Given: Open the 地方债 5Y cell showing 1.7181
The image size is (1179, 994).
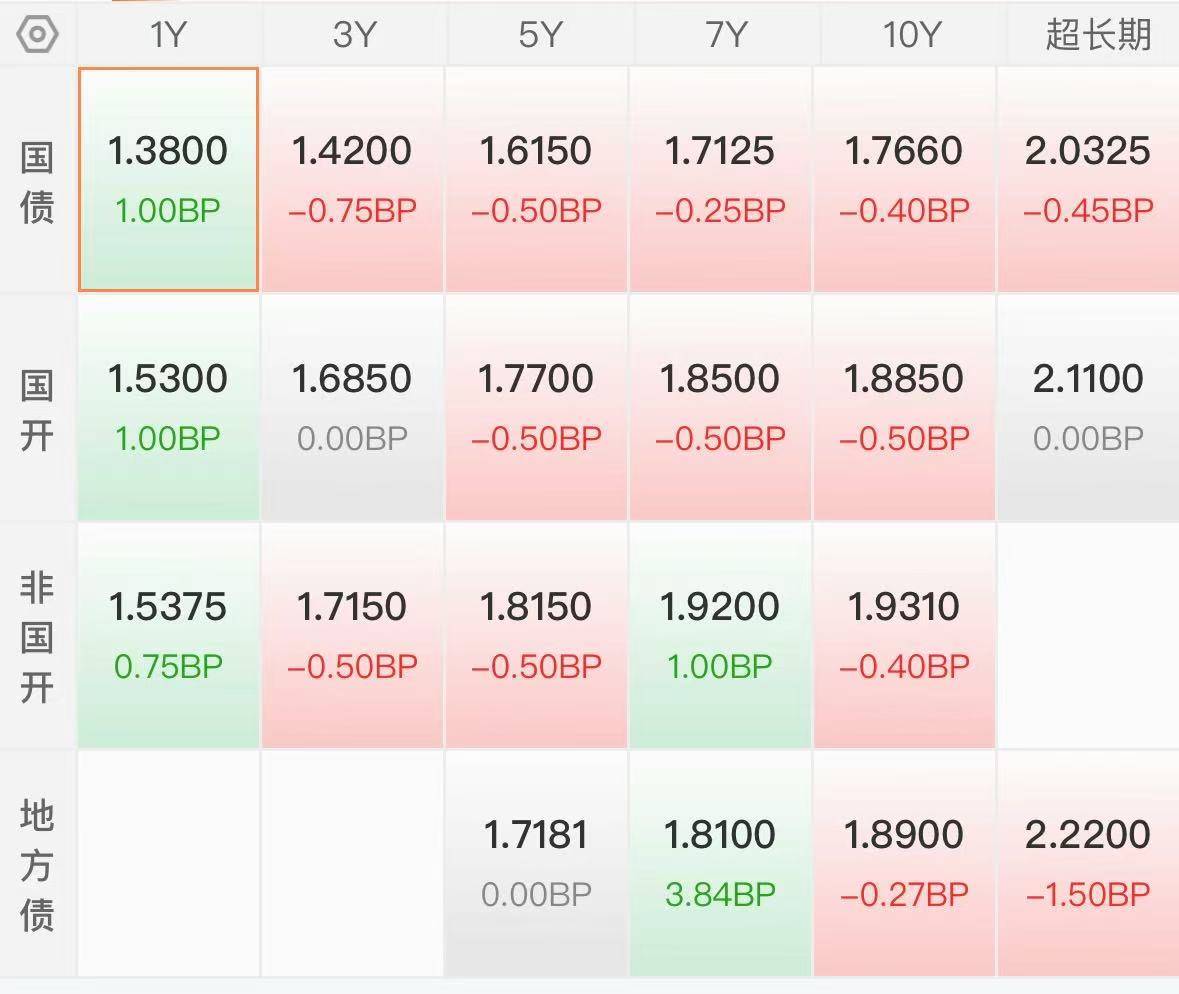Looking at the screenshot, I should 536,864.
